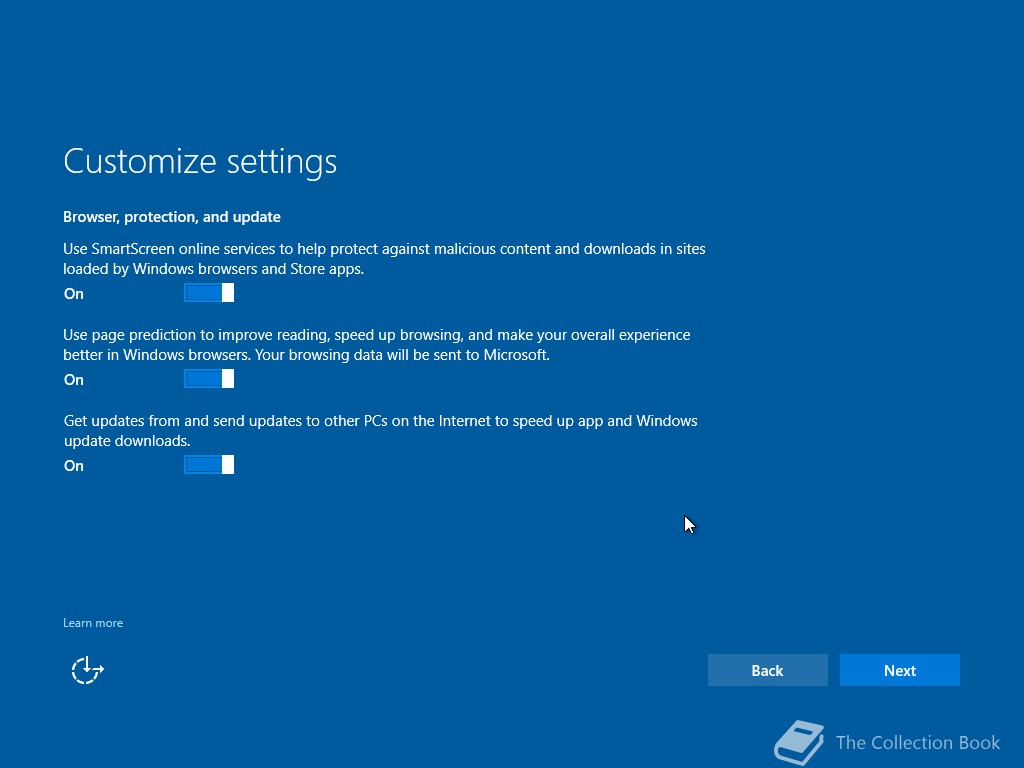Select the On label under update downloads
1024x768 pixels.
click(x=74, y=466)
